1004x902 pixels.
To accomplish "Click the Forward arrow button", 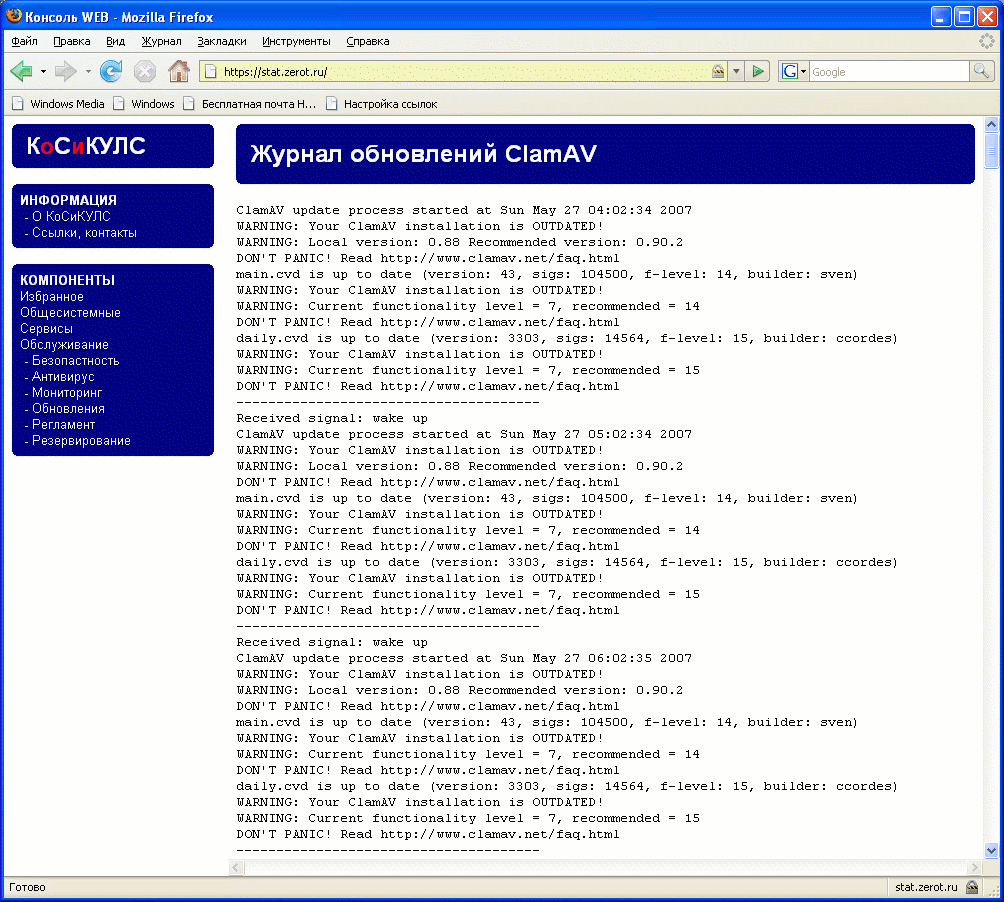I will click(66, 71).
